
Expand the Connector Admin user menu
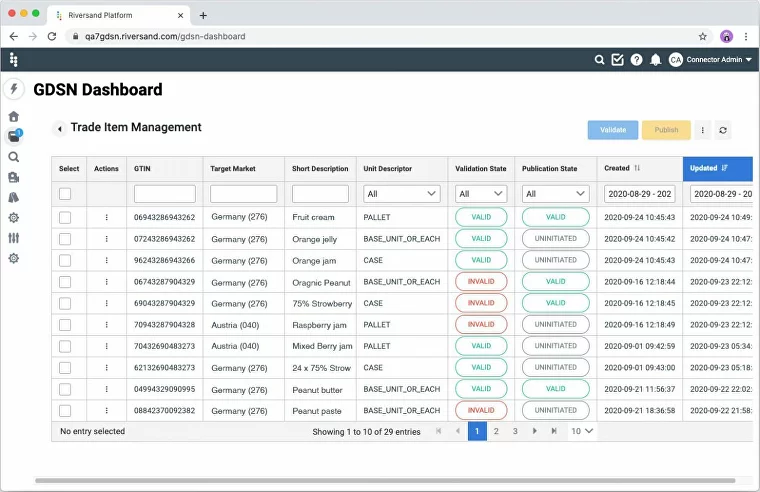coord(719,60)
